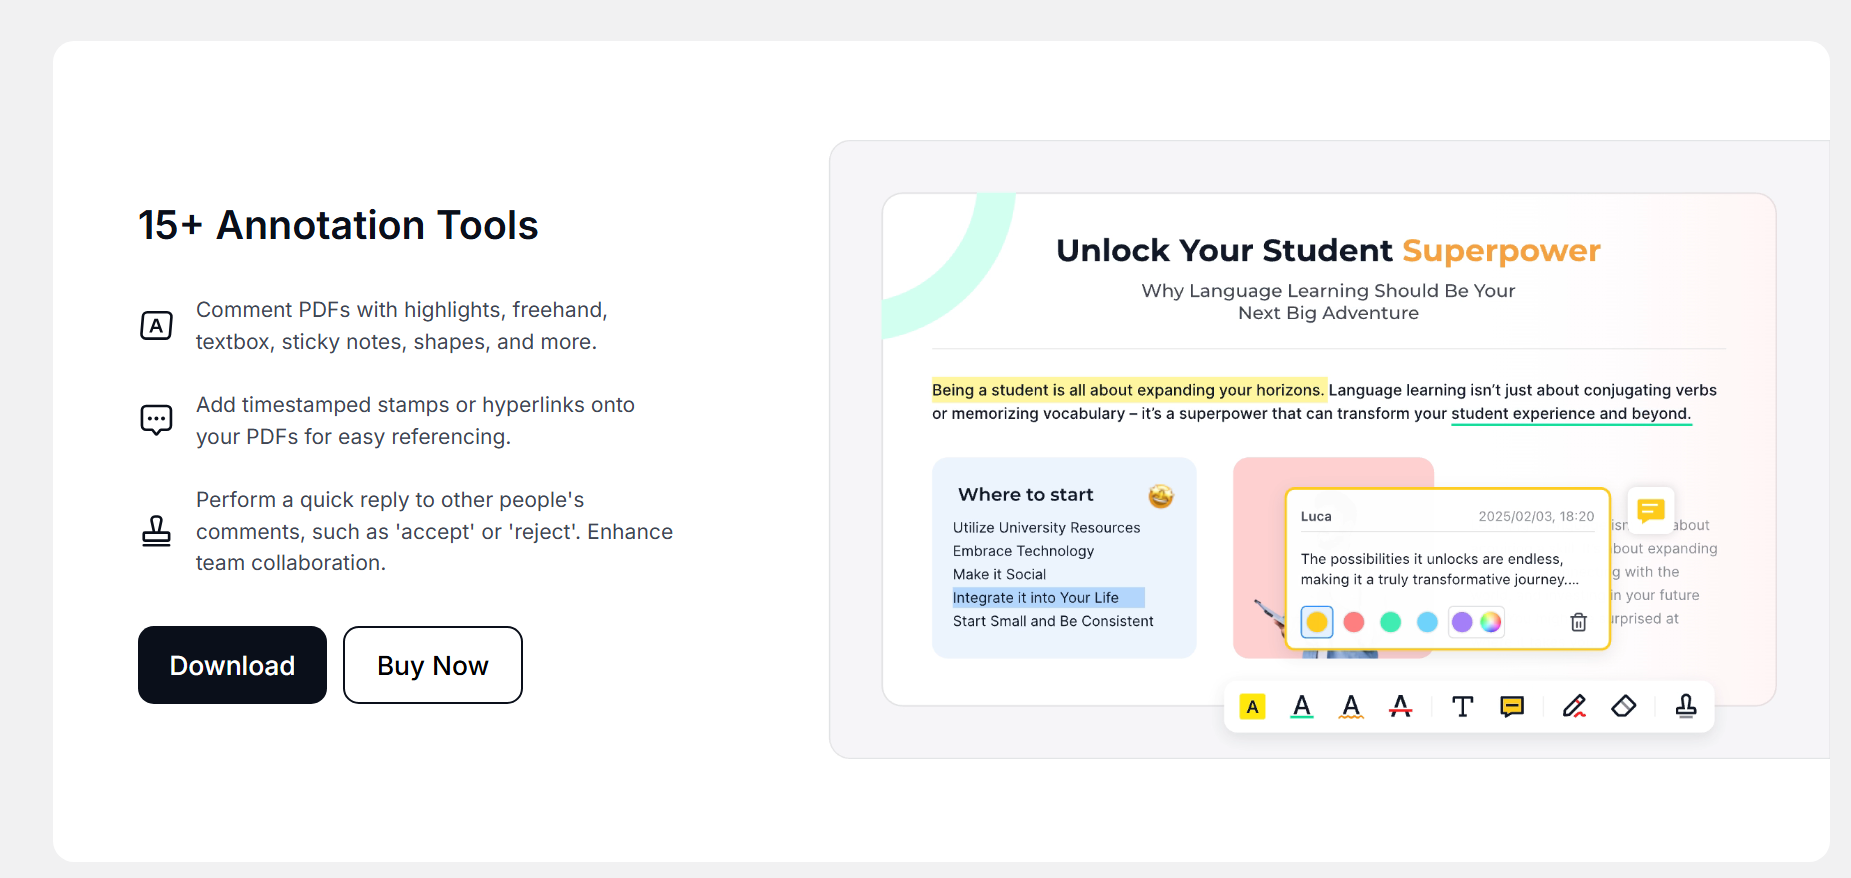This screenshot has width=1851, height=878.
Task: Select the yellow highlight tool icon
Action: [1252, 707]
